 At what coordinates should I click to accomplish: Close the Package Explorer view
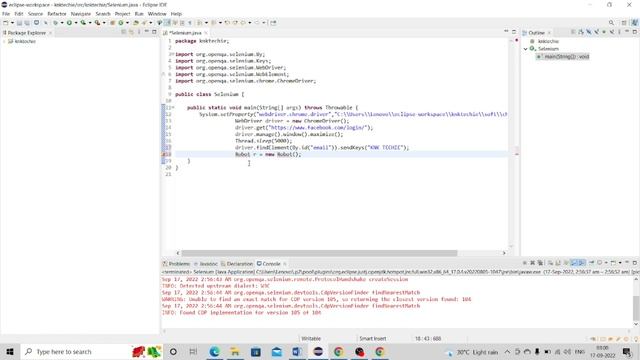point(51,33)
